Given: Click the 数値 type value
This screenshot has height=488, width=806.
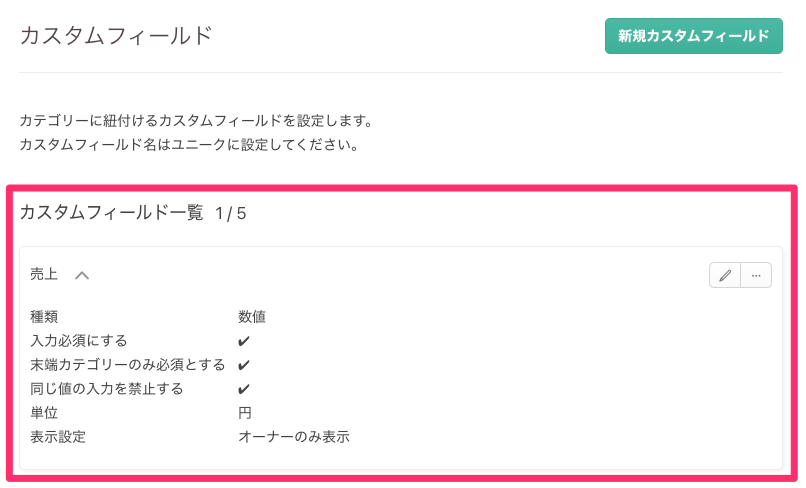Looking at the screenshot, I should tap(251, 317).
